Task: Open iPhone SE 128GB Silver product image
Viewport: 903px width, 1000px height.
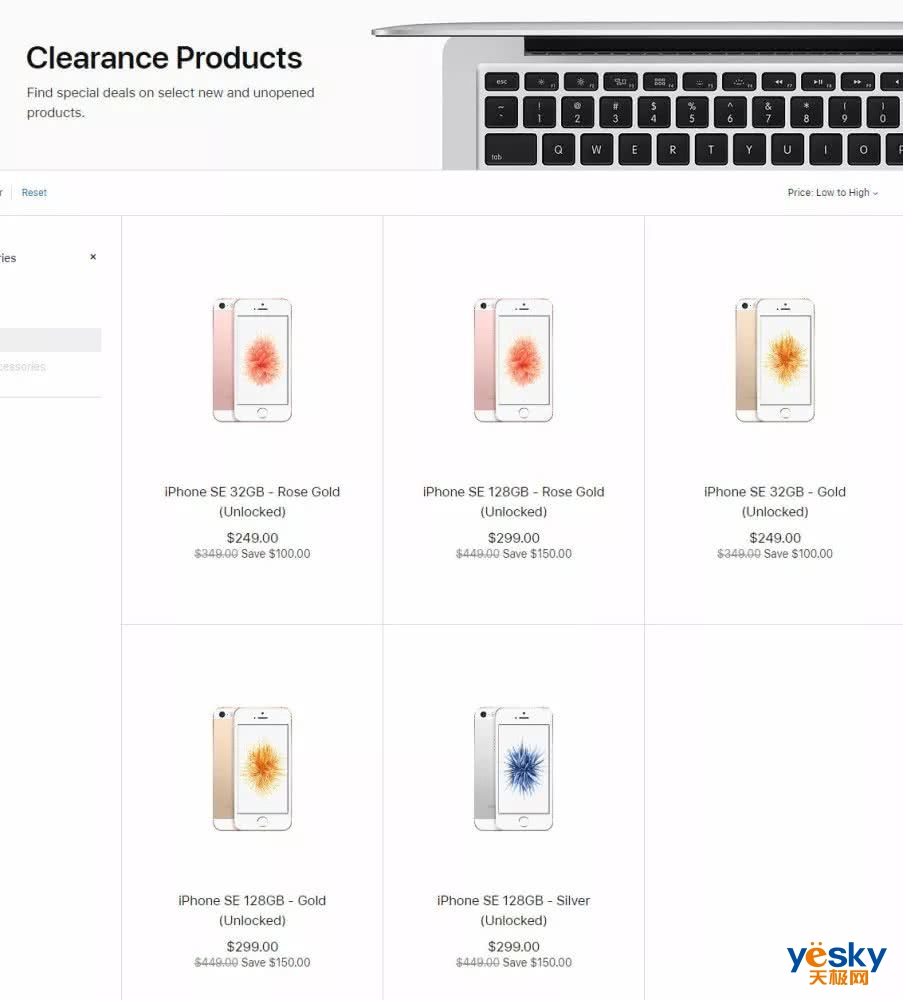Action: [x=514, y=768]
